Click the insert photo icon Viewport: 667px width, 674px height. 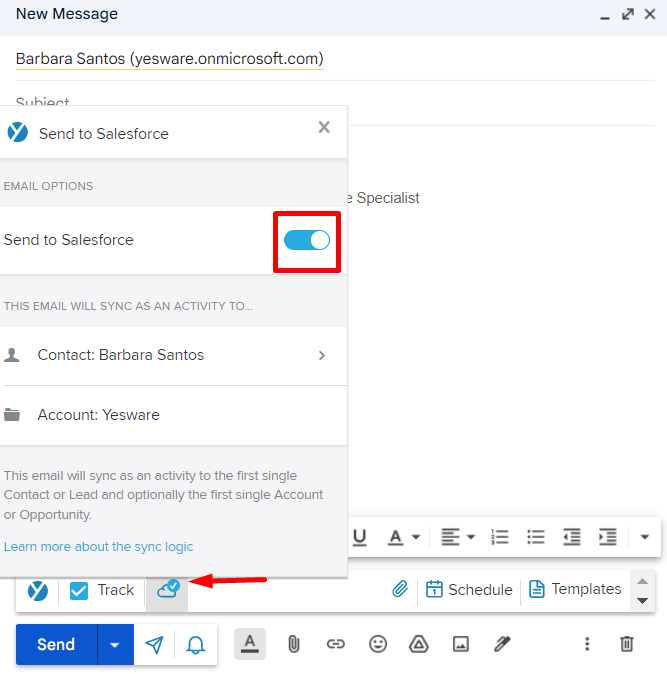(461, 644)
